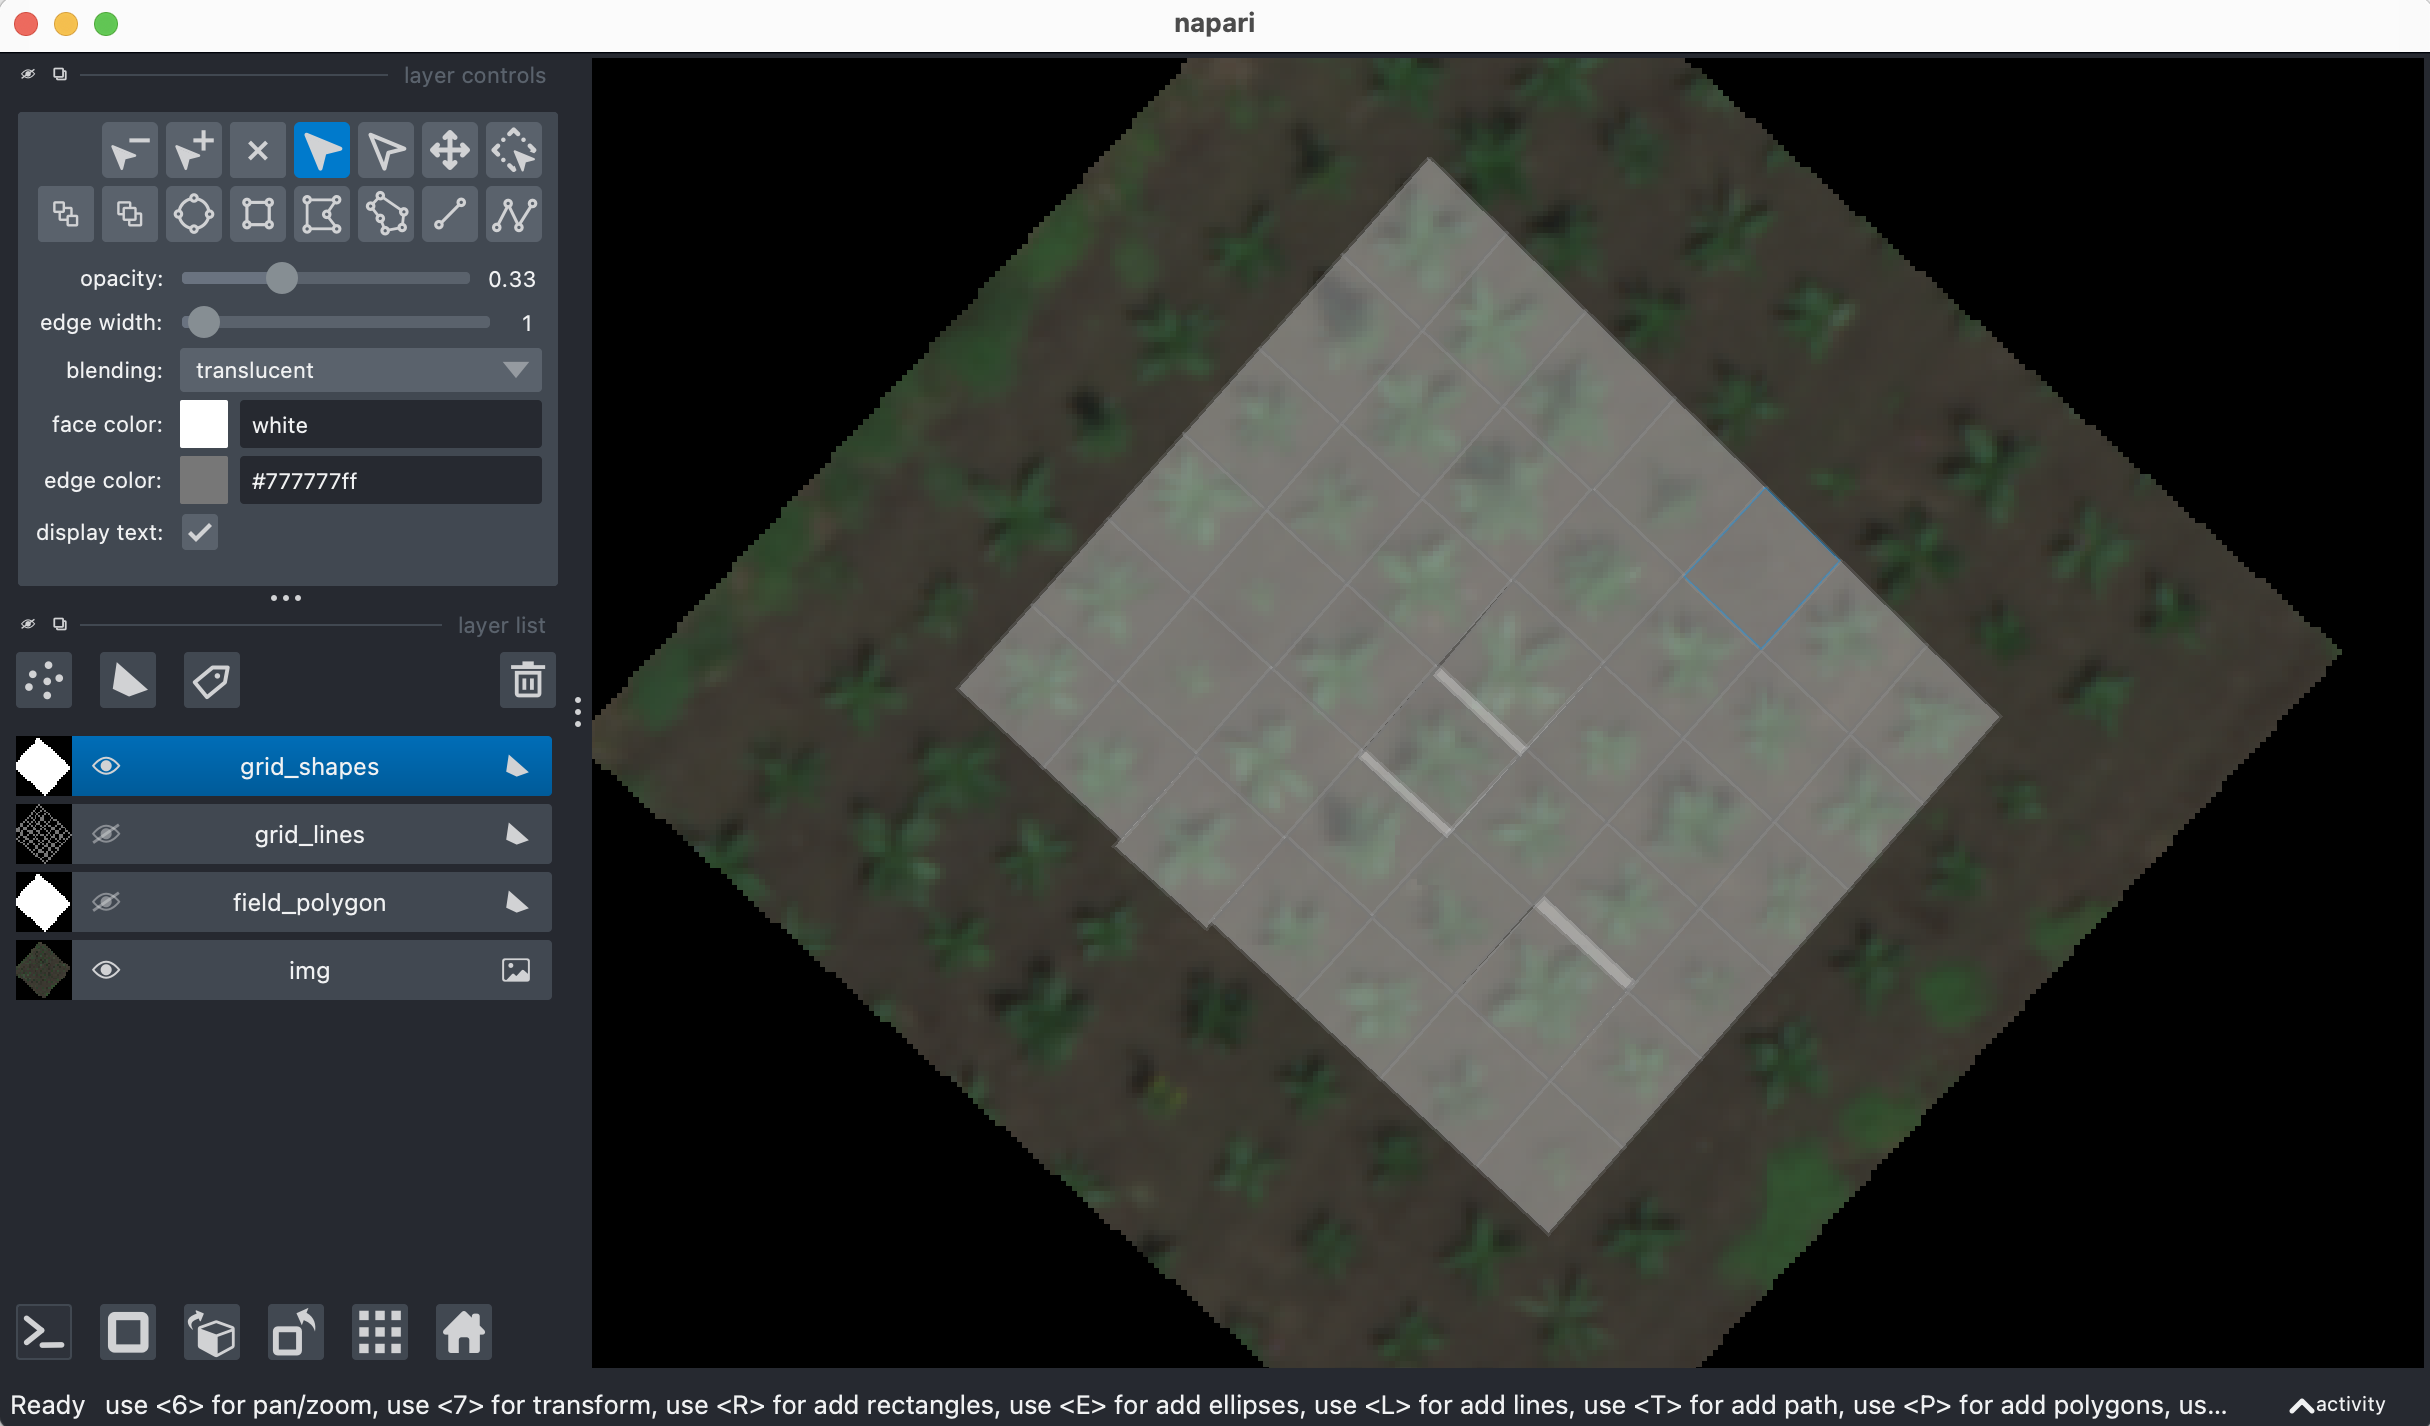This screenshot has width=2430, height=1426.
Task: Delete the selected layer with the trash icon
Action: (x=527, y=681)
